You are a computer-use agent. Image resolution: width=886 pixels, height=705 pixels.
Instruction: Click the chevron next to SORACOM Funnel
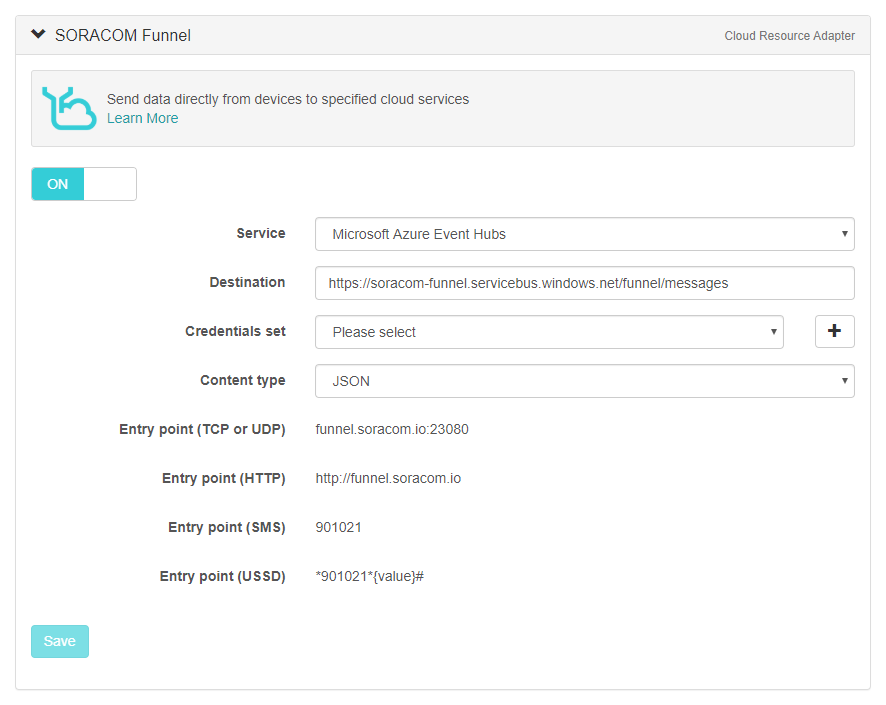point(38,33)
